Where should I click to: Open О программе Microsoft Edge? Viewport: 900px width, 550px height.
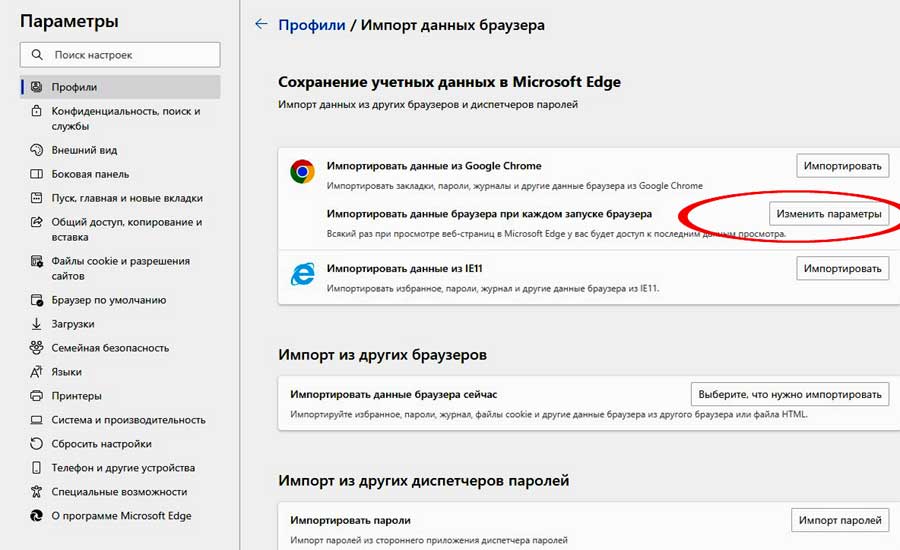point(120,516)
